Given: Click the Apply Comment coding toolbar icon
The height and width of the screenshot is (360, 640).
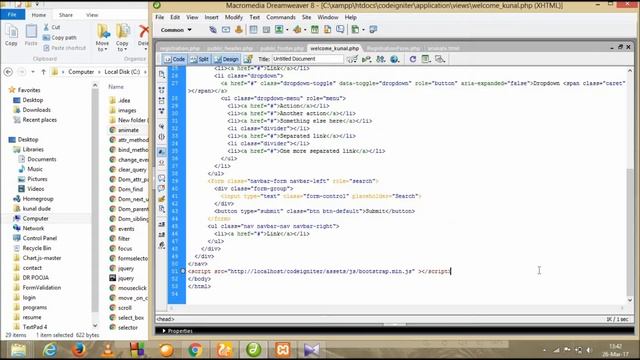Looking at the screenshot, I should (162, 178).
